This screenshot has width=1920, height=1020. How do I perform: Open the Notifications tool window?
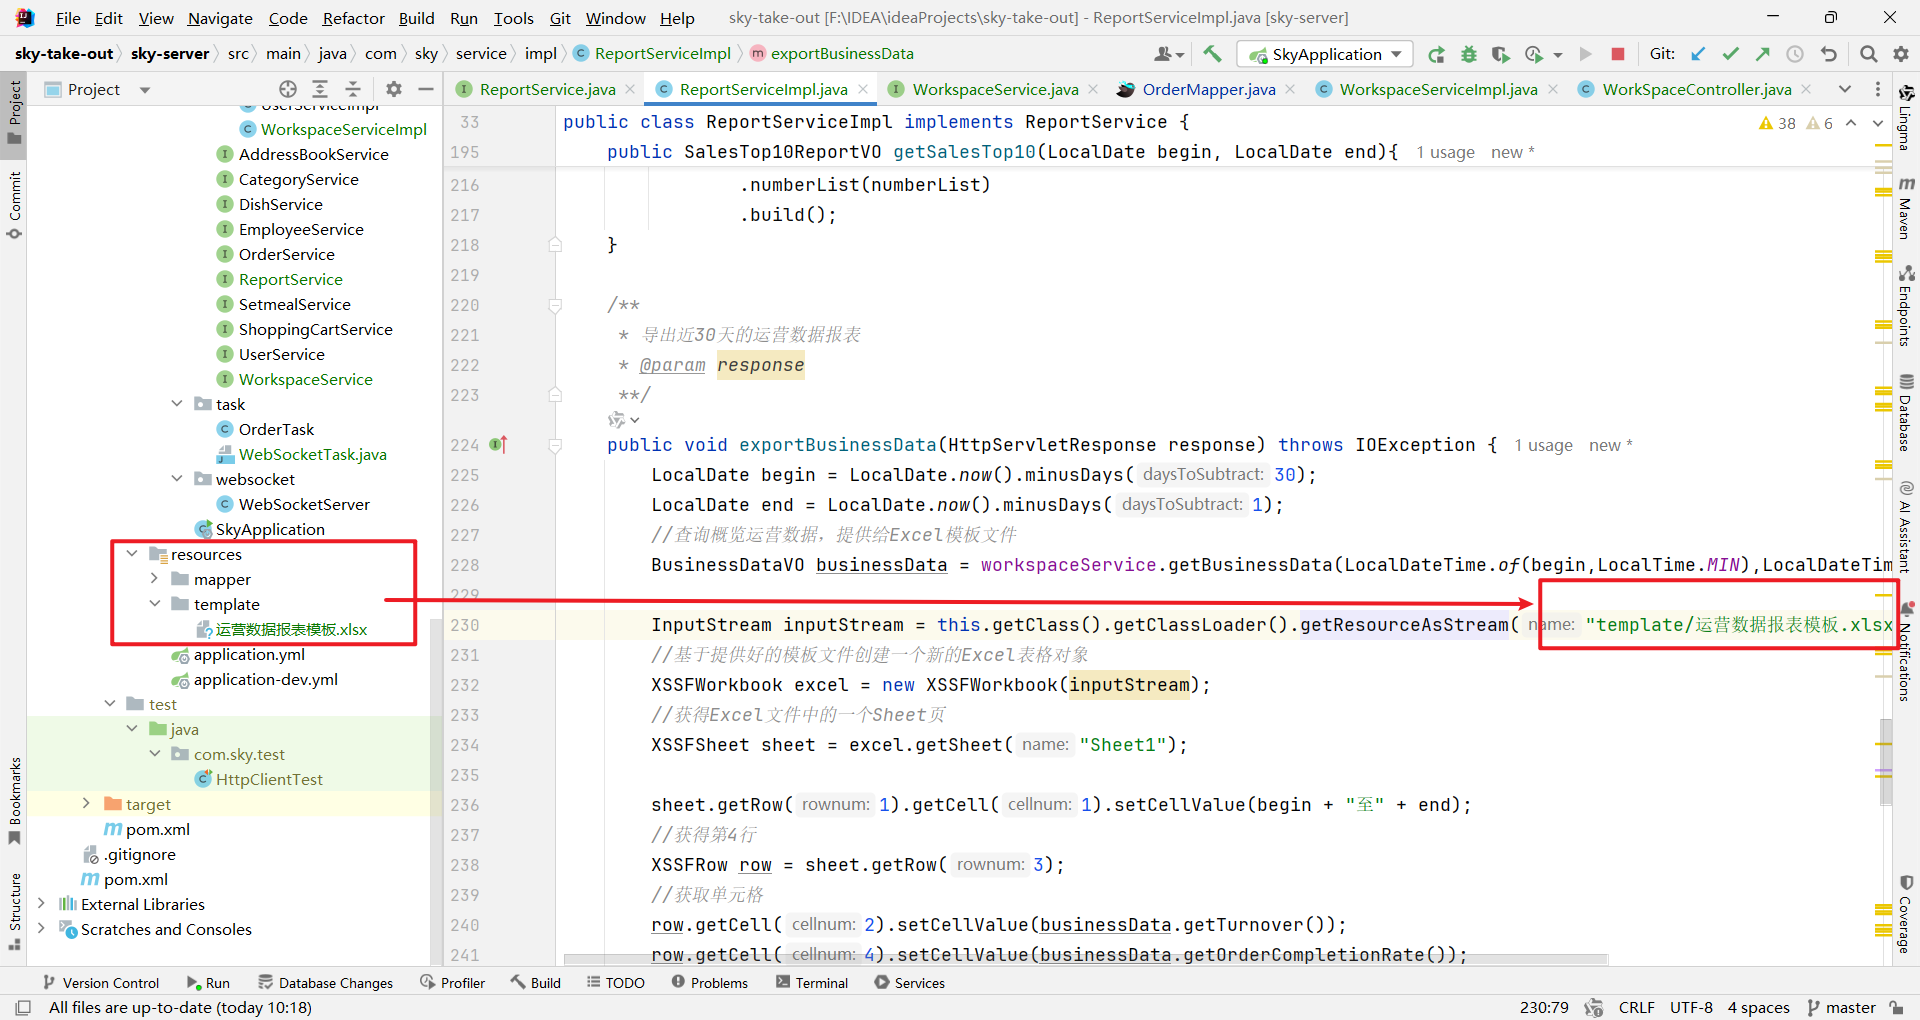pos(1906,652)
